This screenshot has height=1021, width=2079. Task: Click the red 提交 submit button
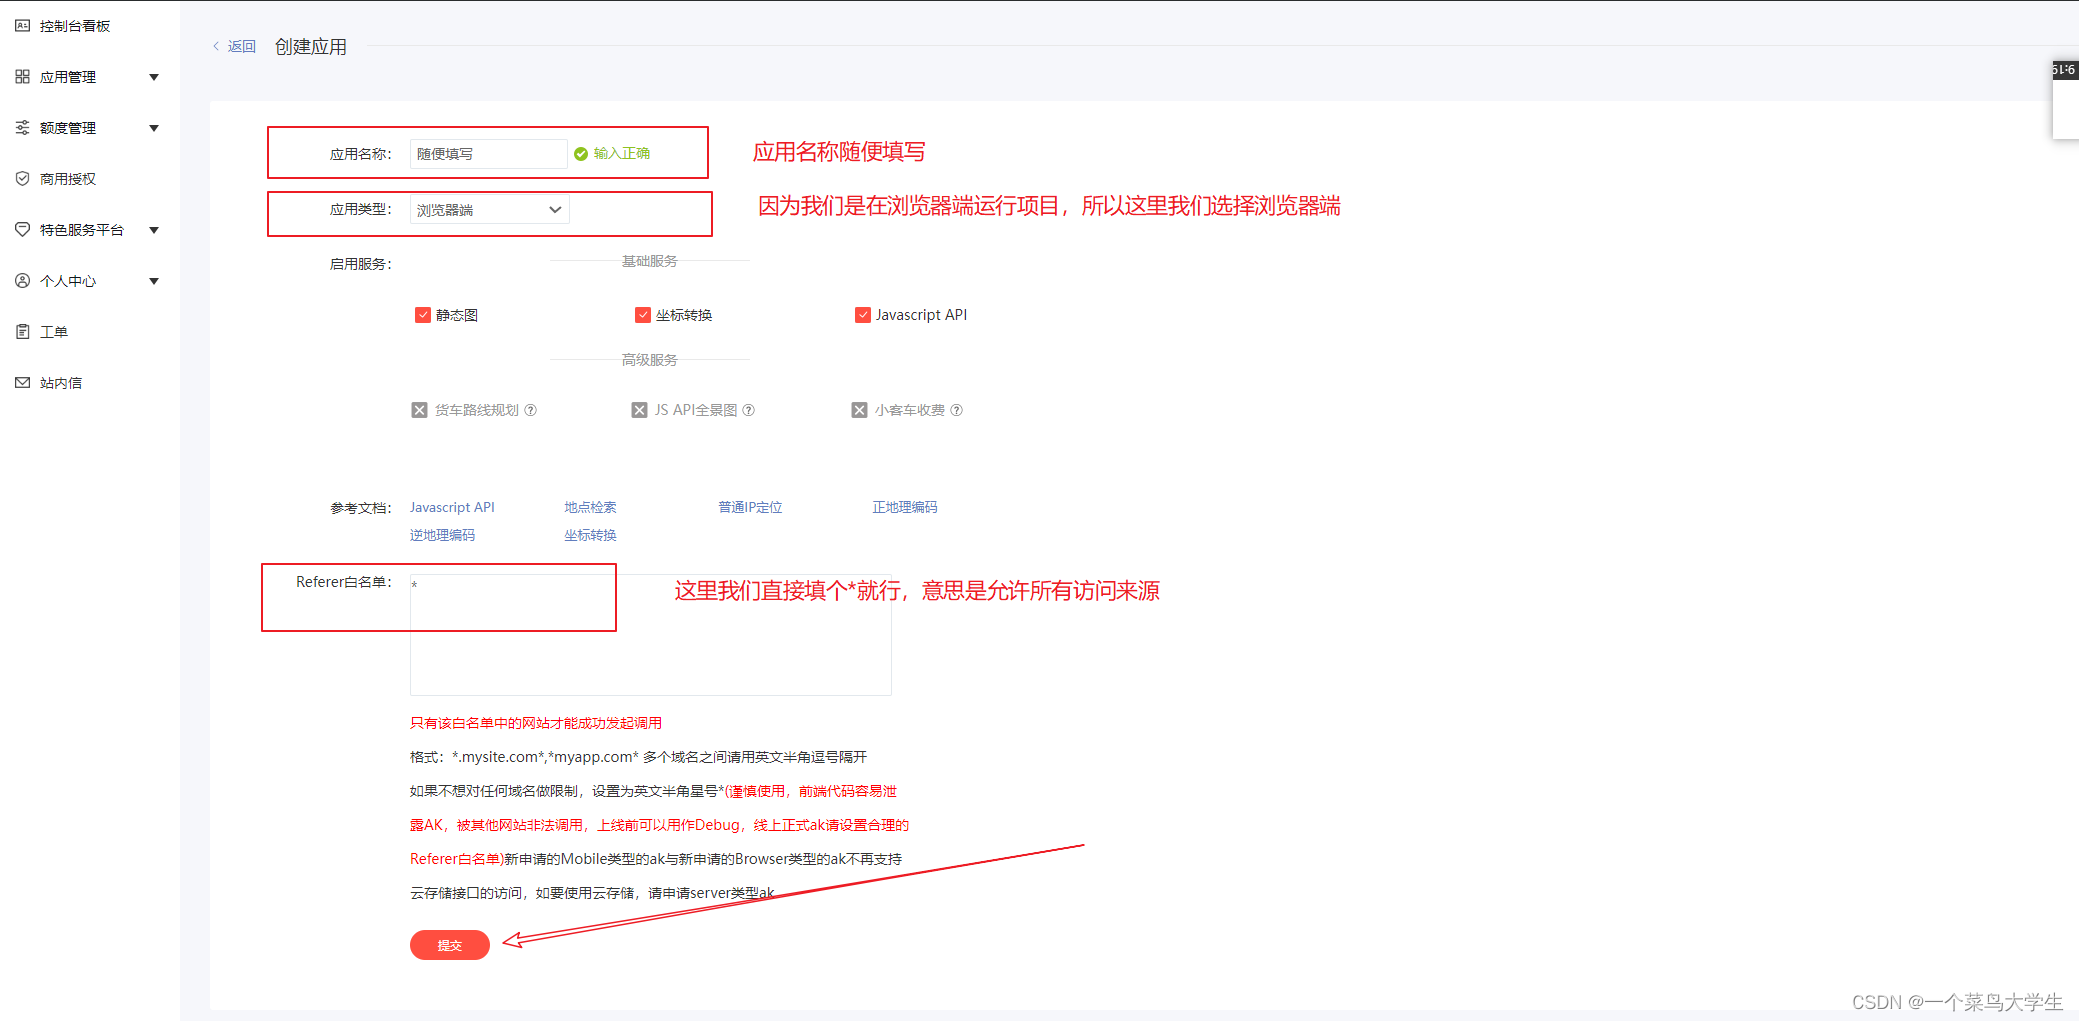click(450, 945)
